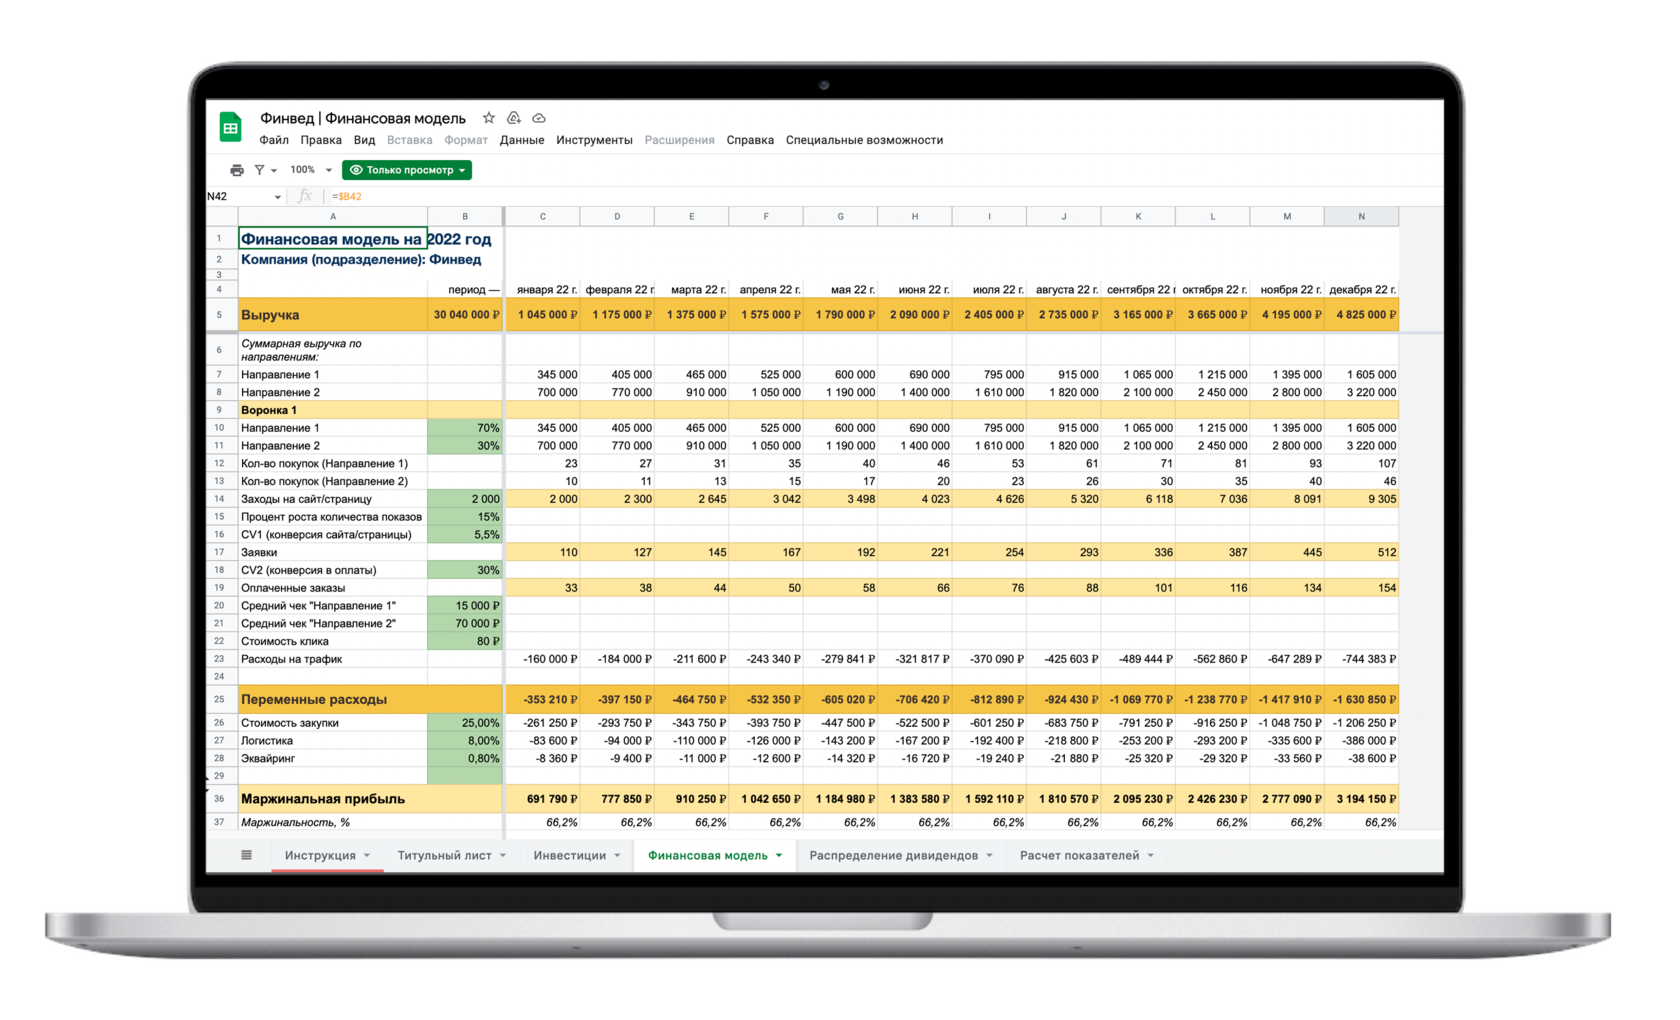This screenshot has height=1020, width=1680.
Task: Click the Выручка row label cell
Action: tap(333, 315)
